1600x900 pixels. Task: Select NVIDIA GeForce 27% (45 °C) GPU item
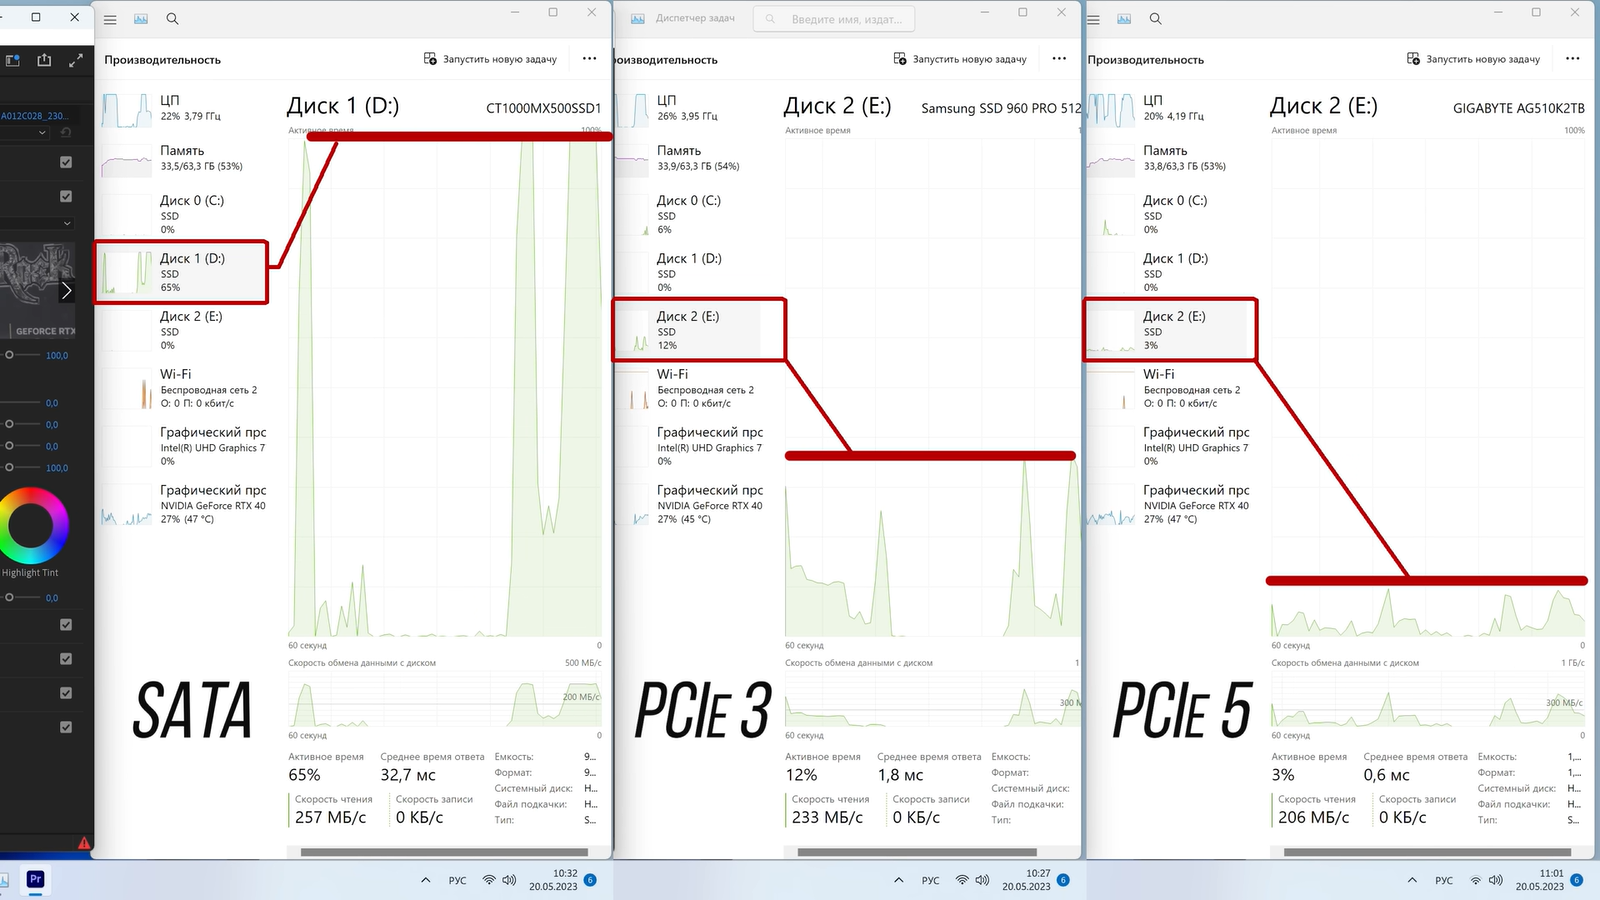coord(688,504)
